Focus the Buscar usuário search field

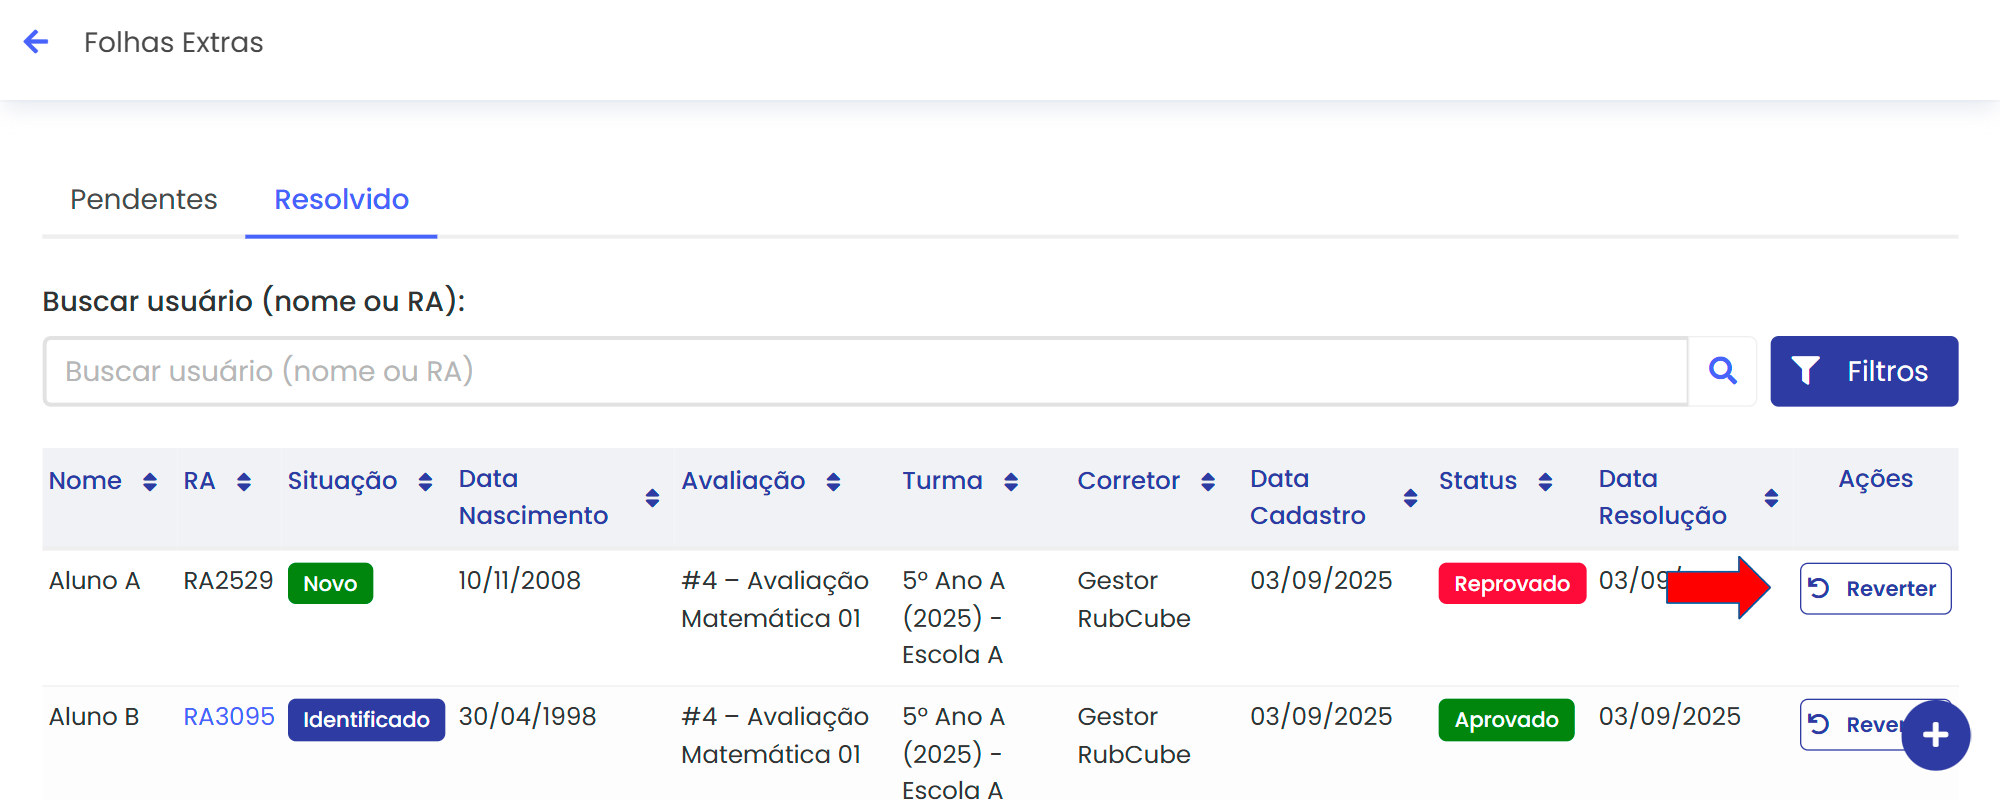click(865, 371)
